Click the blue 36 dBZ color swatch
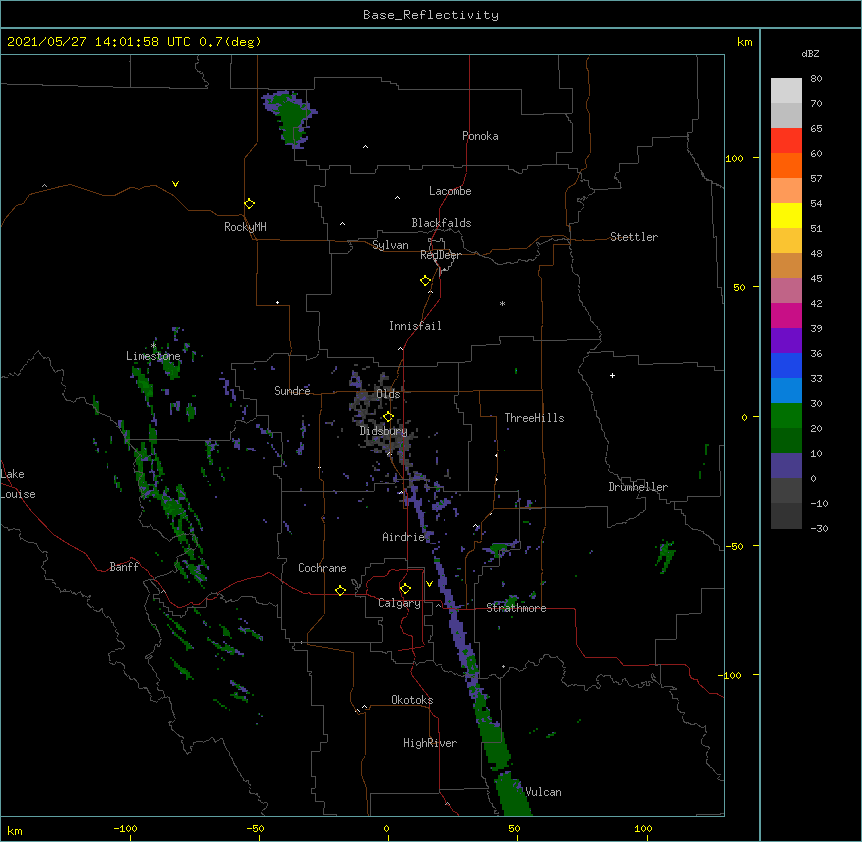Screen dimensions: 862x842 [x=786, y=365]
